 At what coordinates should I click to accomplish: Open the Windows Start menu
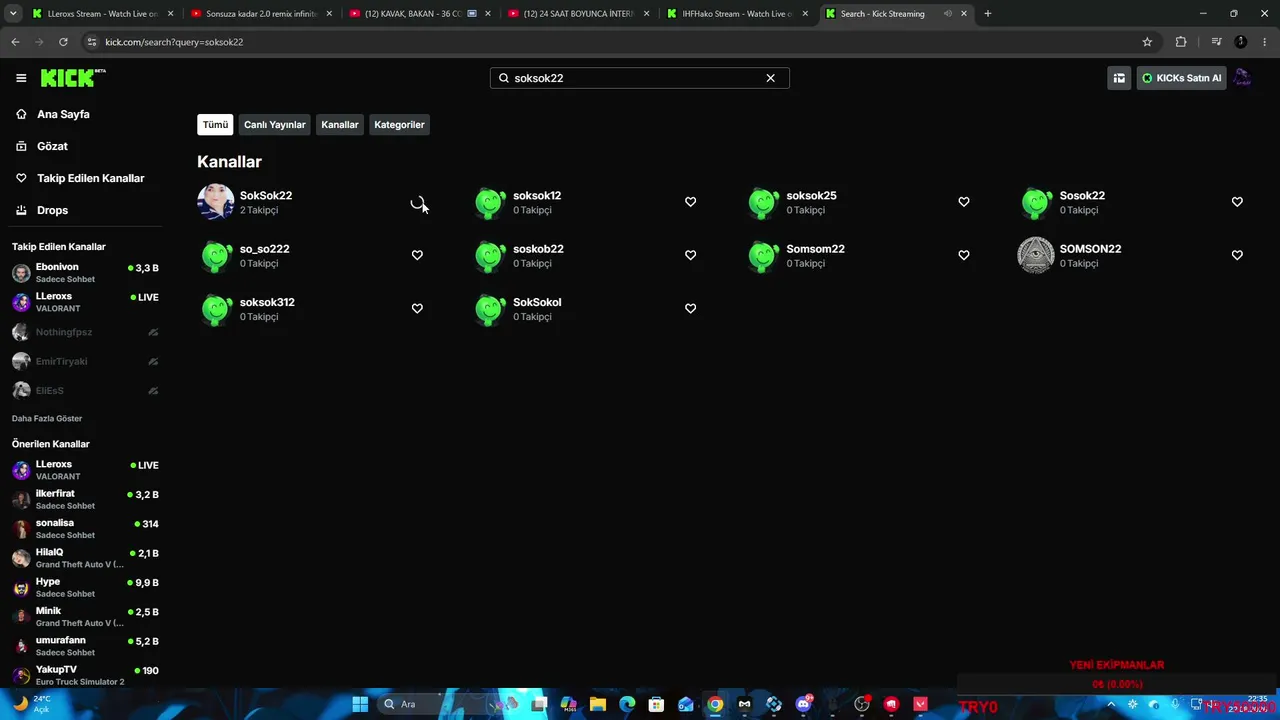(360, 704)
